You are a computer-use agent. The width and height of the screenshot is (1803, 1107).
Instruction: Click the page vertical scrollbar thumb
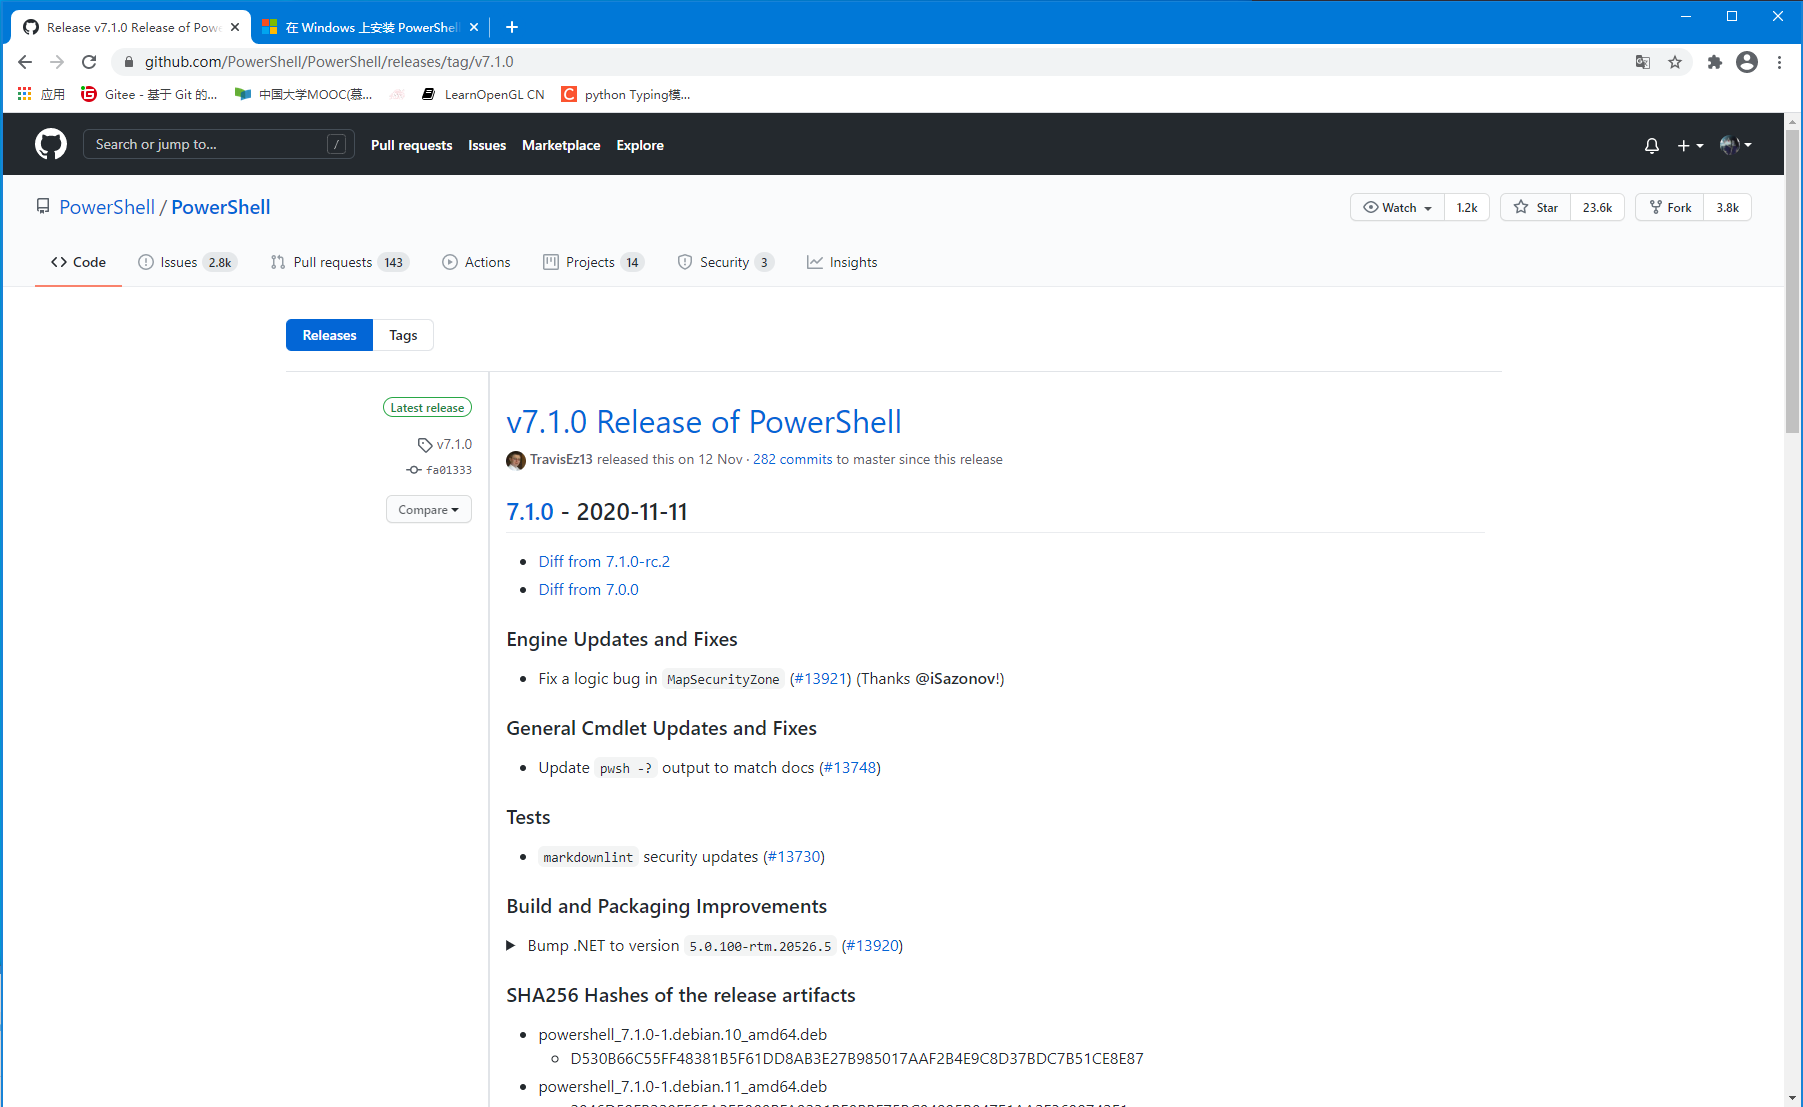coord(1792,282)
